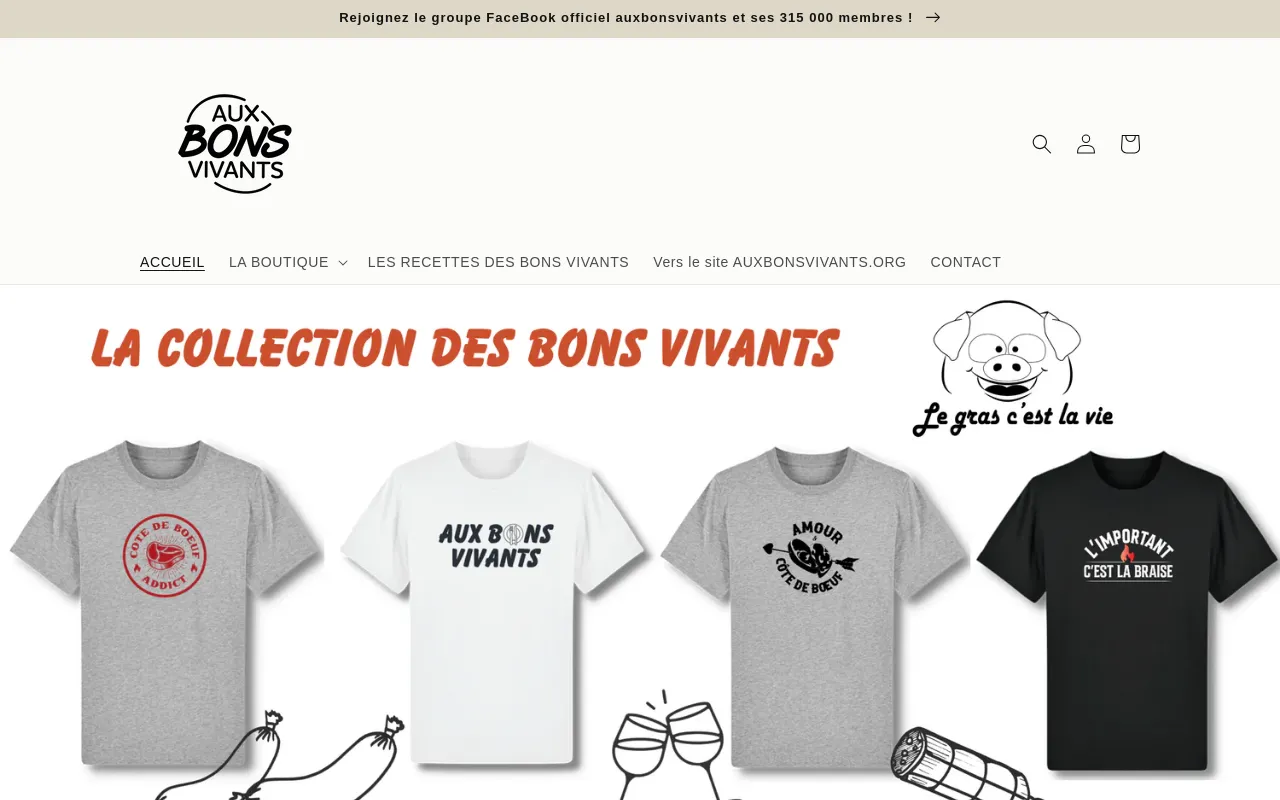Expand the LA BOUTIQUE dropdown chevron
1280x800 pixels.
342,262
